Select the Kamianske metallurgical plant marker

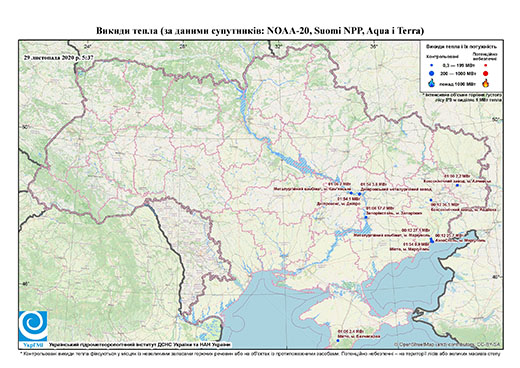click(351, 193)
